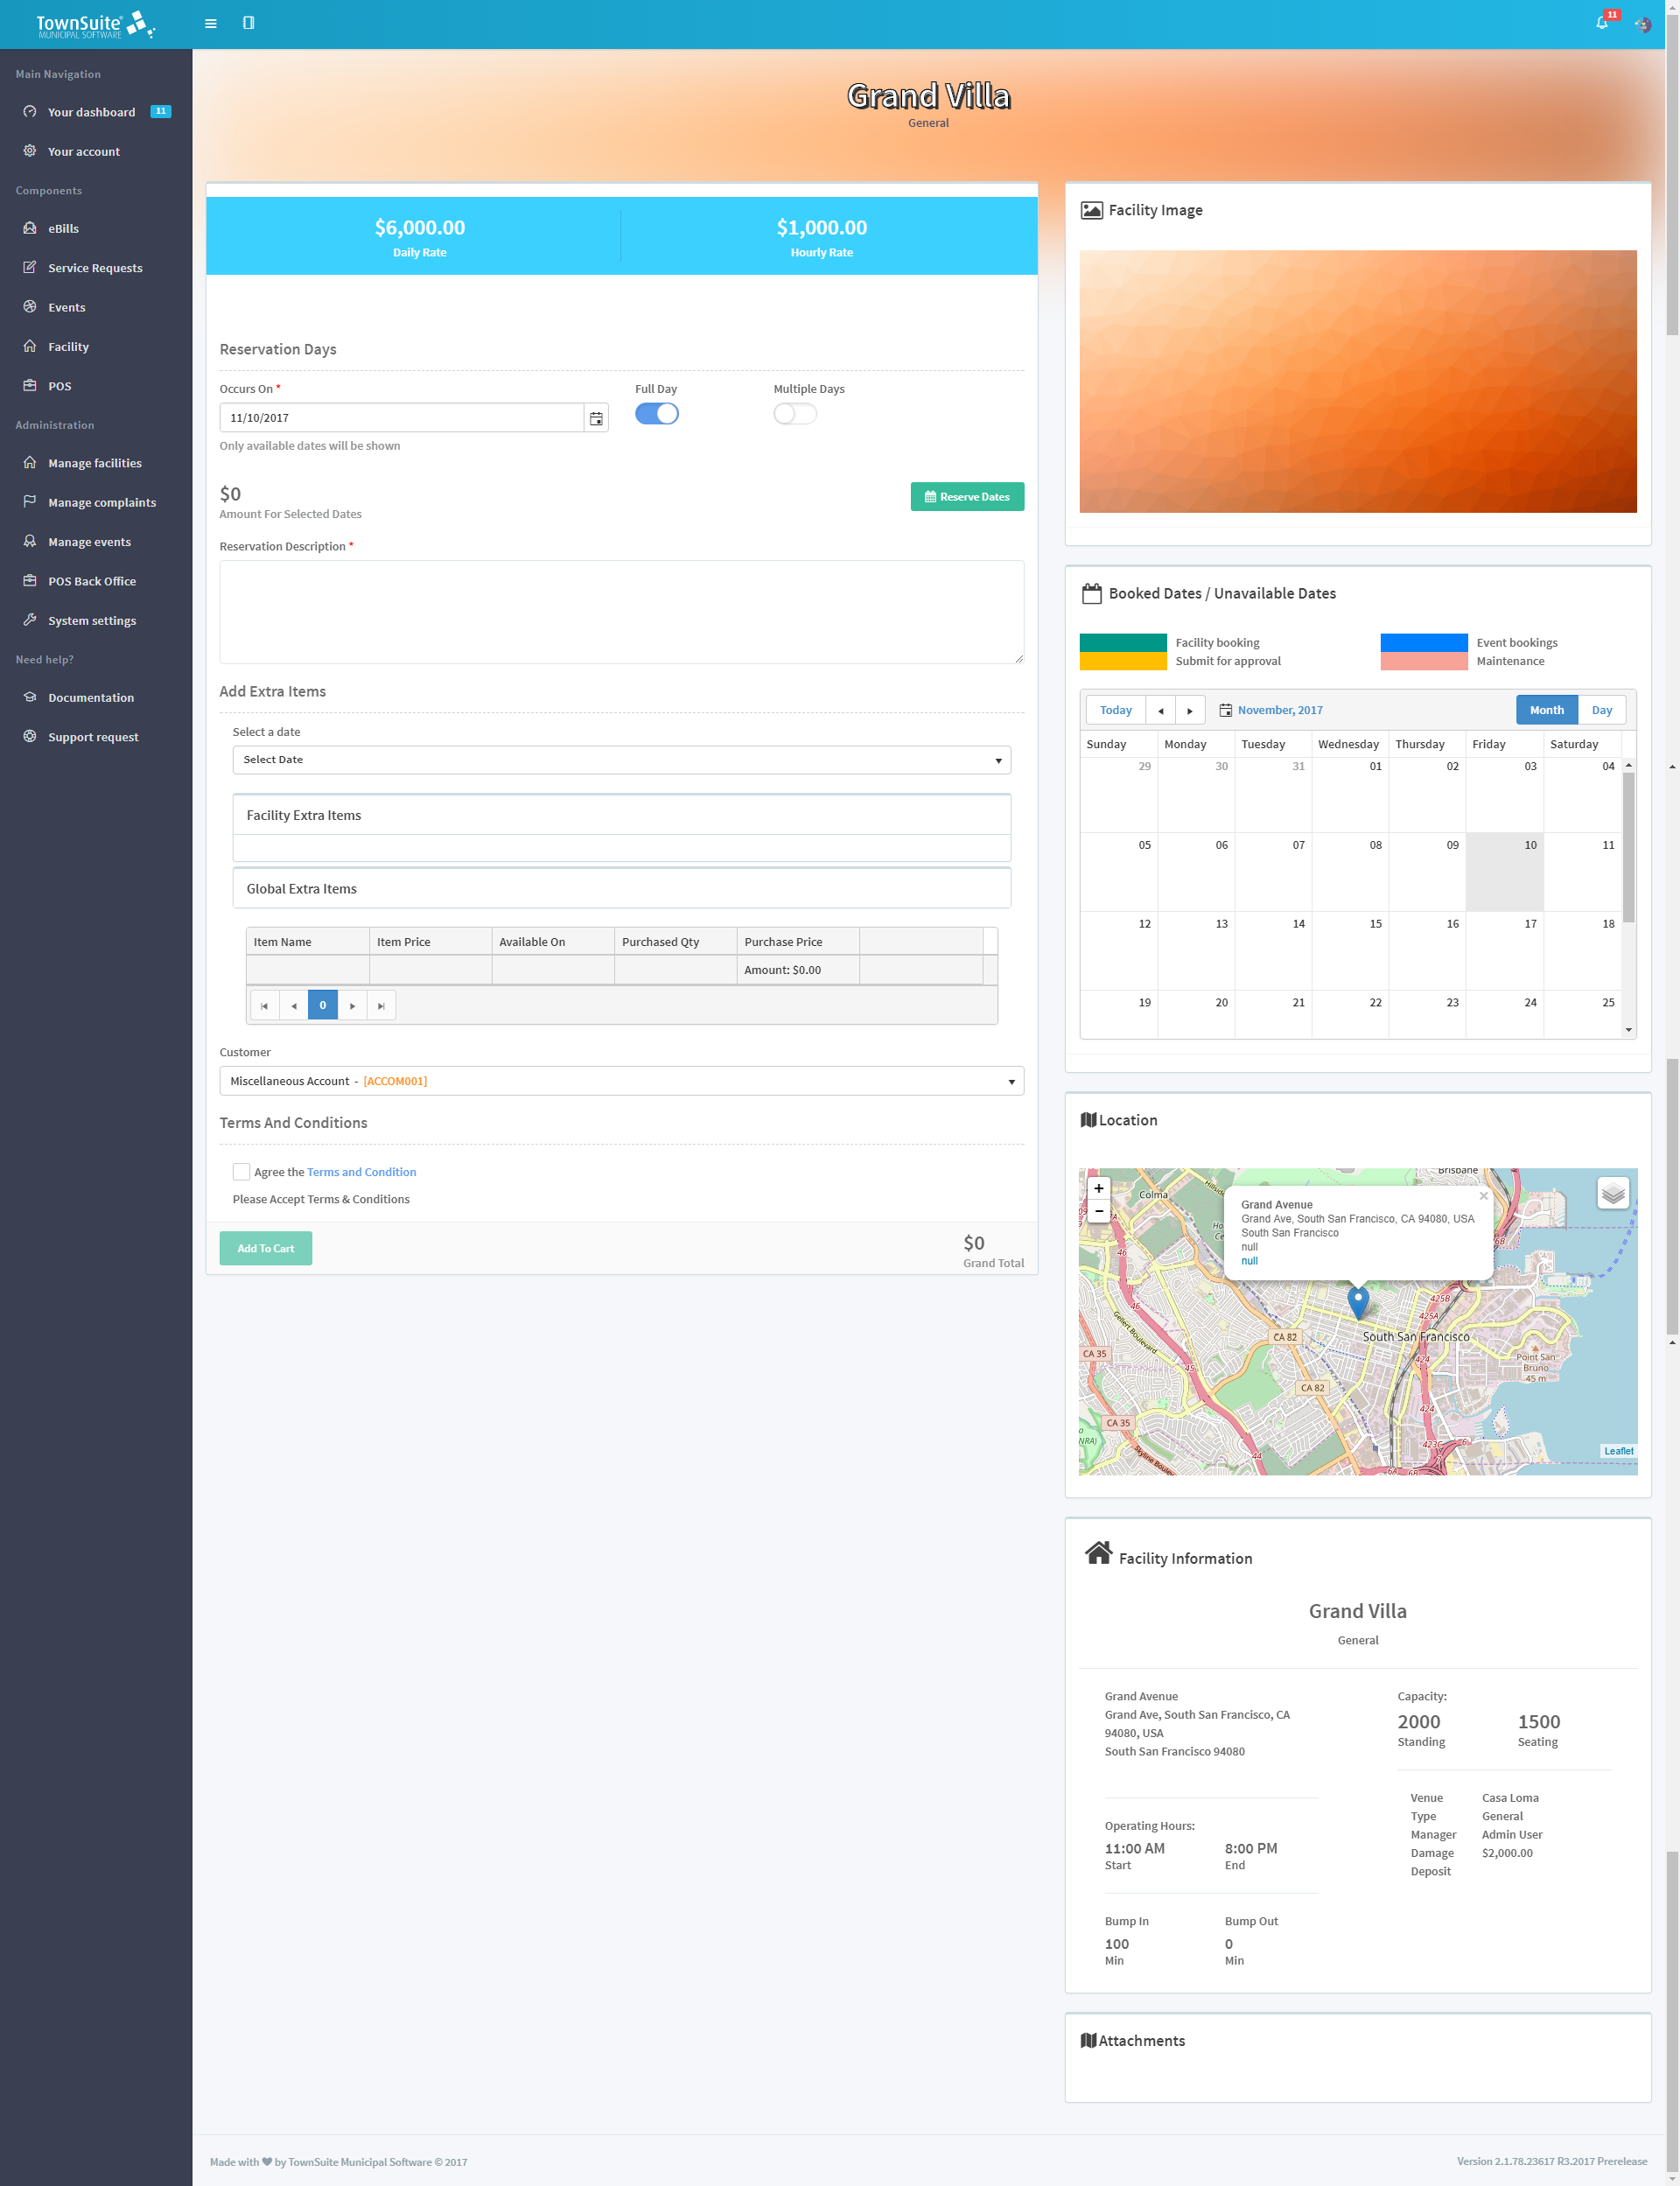The width and height of the screenshot is (1680, 2186).
Task: Disable the Full Day toggle
Action: [x=656, y=413]
